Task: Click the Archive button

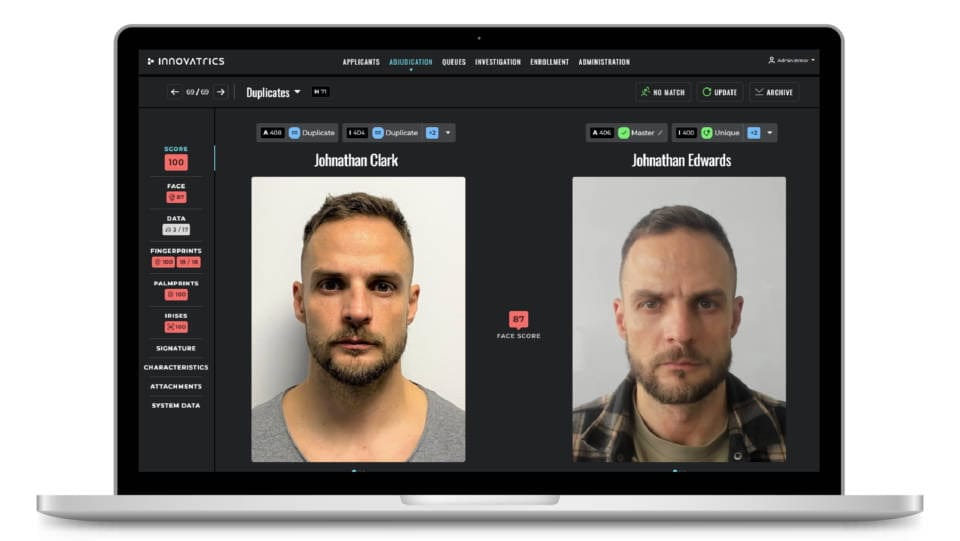Action: 774,92
